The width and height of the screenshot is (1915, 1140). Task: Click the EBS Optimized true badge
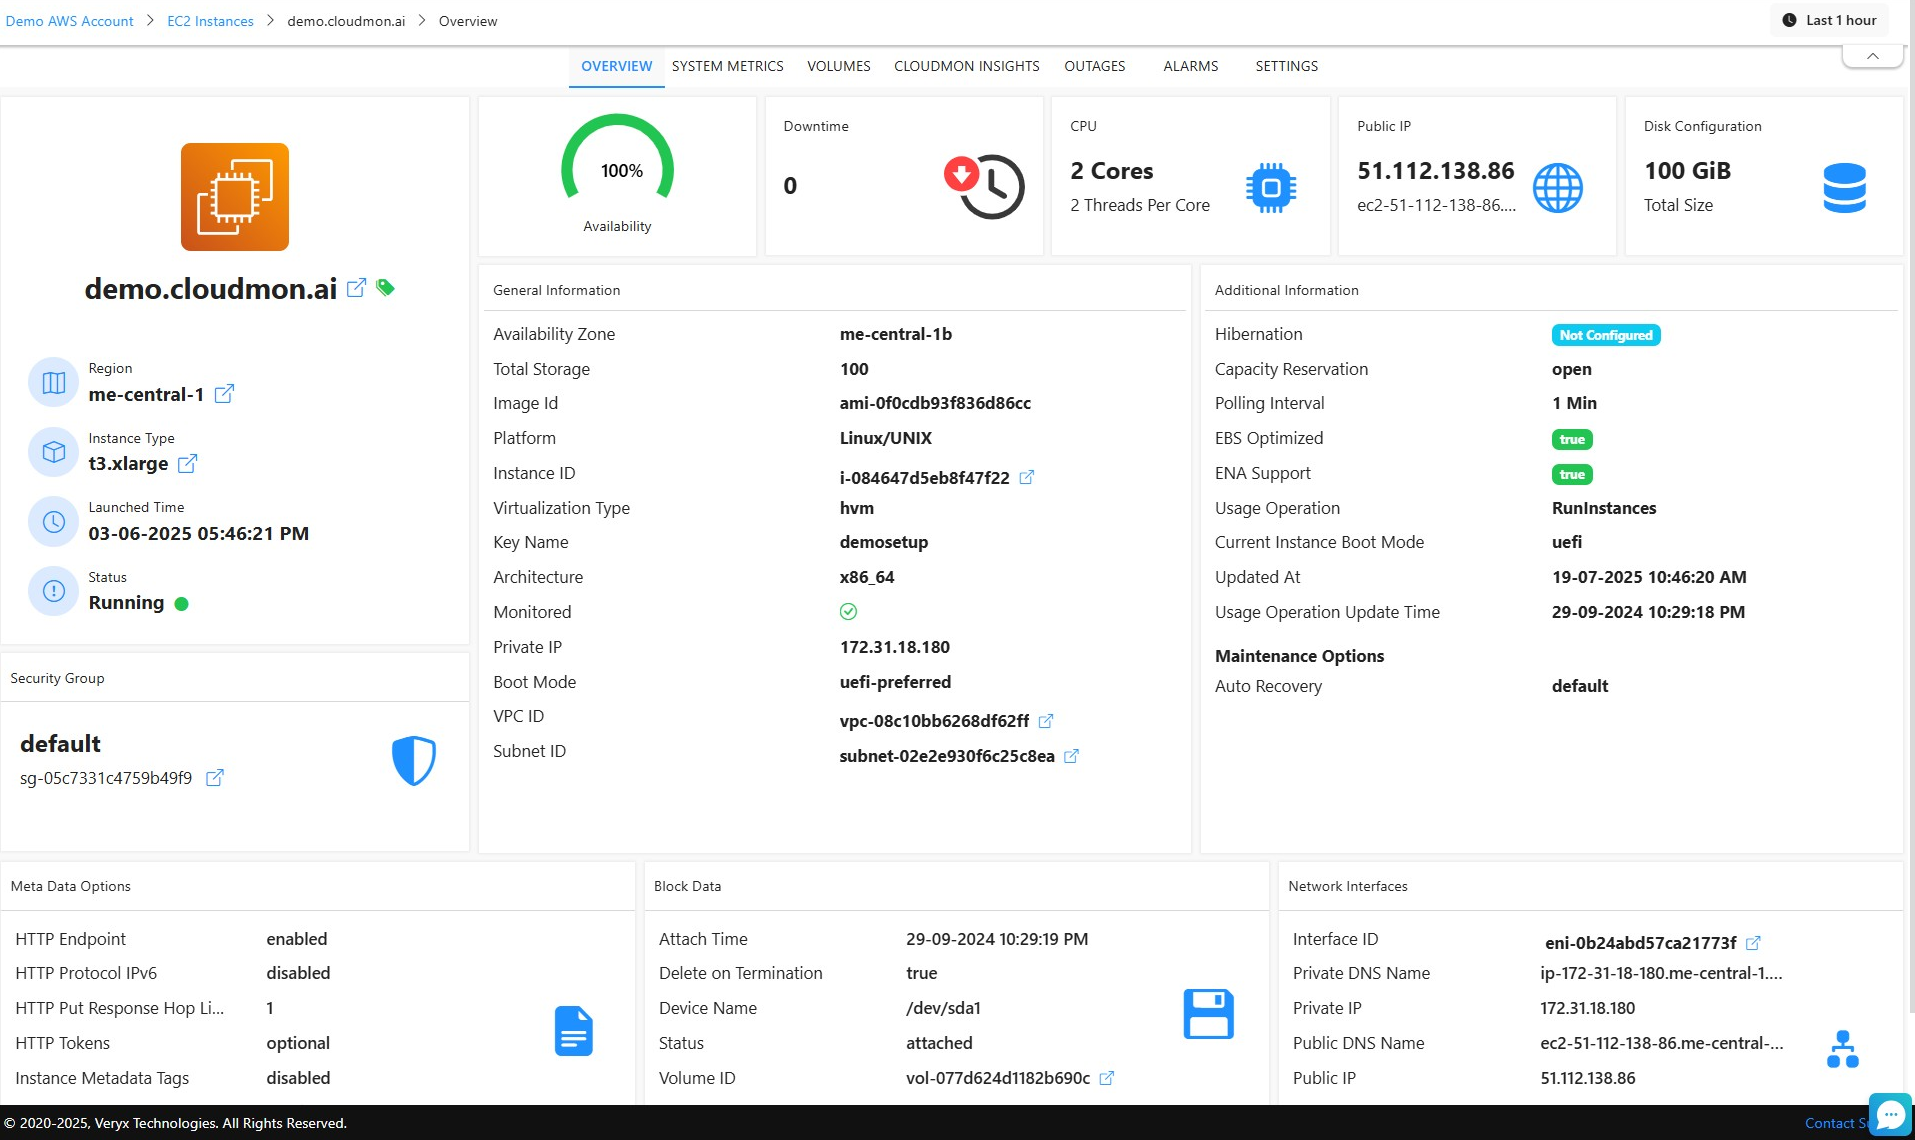point(1571,439)
